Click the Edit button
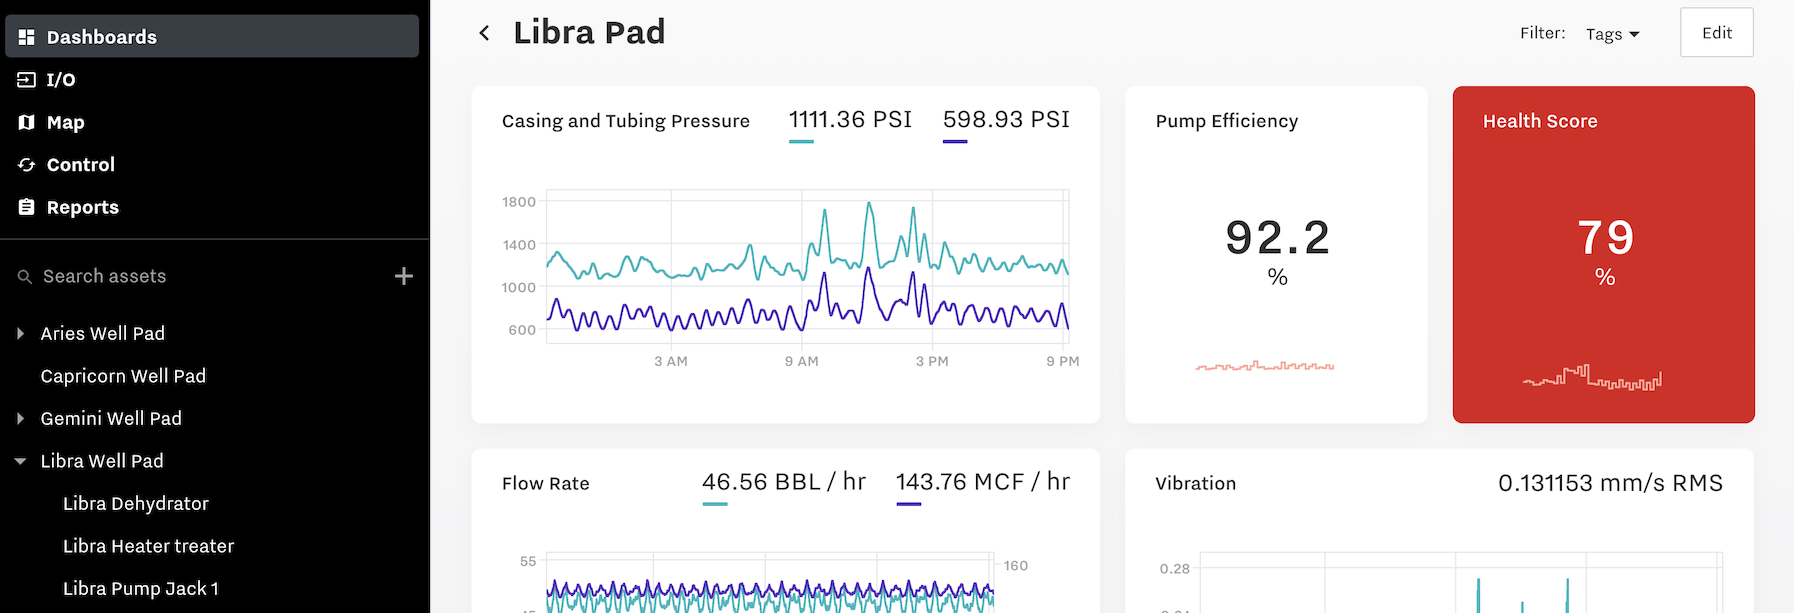The height and width of the screenshot is (613, 1794). 1716,33
